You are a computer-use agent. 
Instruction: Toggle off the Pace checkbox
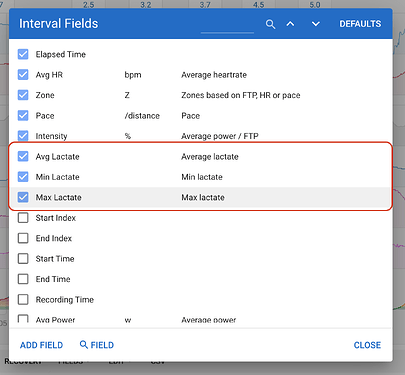coord(23,115)
